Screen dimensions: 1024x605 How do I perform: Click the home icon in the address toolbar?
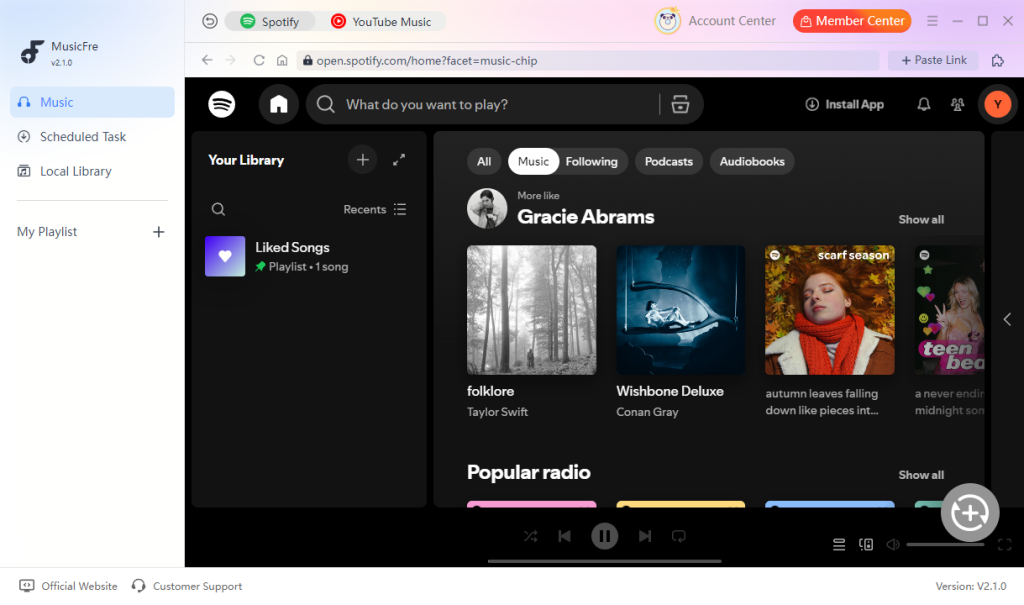(282, 60)
